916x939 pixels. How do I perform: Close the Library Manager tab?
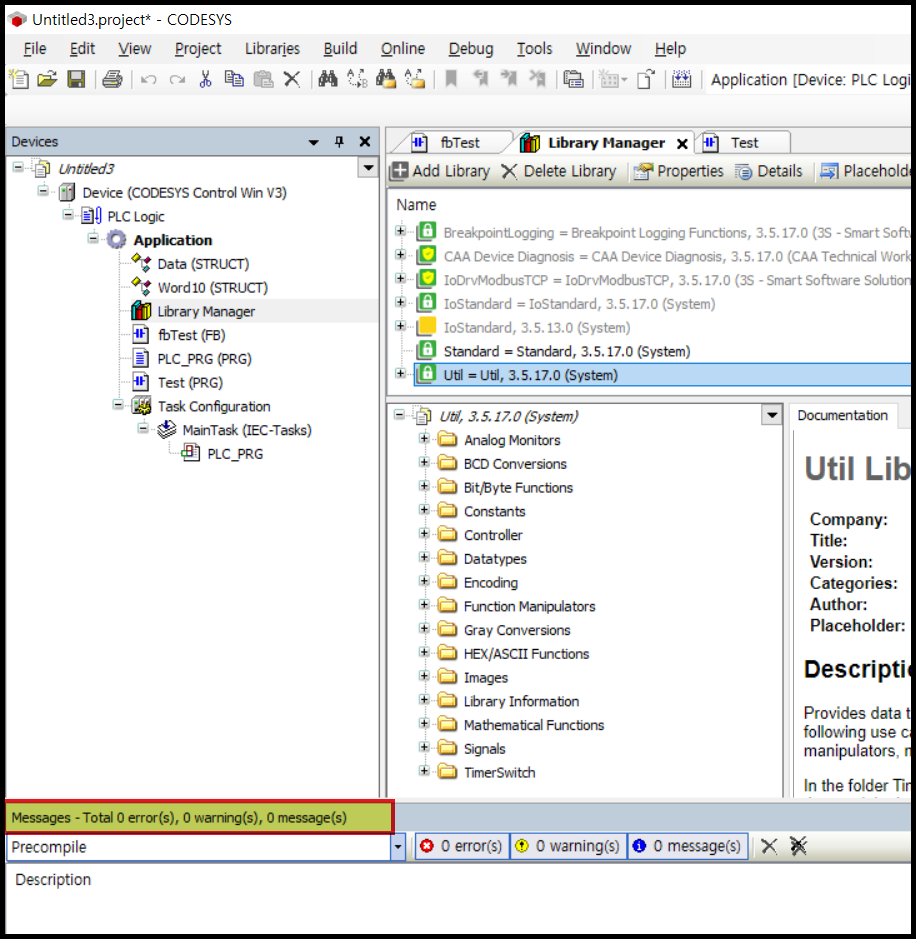(682, 144)
